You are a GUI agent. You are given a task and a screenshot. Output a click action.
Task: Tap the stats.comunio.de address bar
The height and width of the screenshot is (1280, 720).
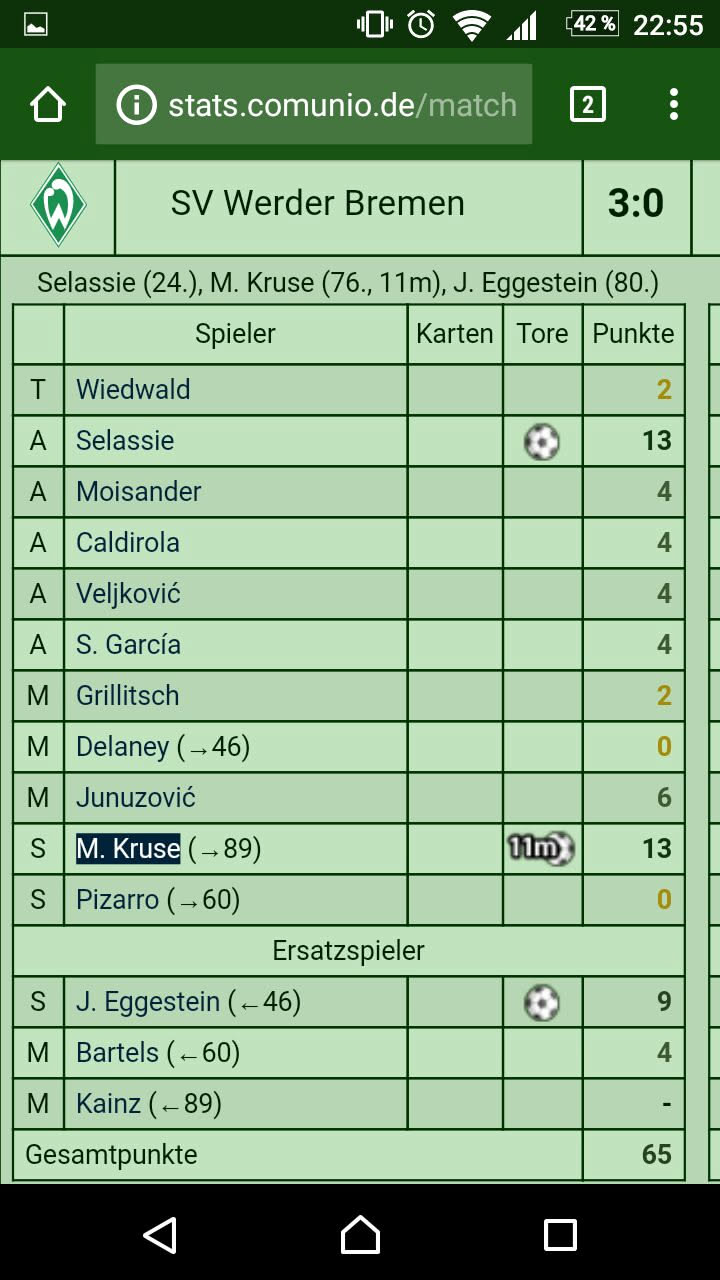coord(340,104)
